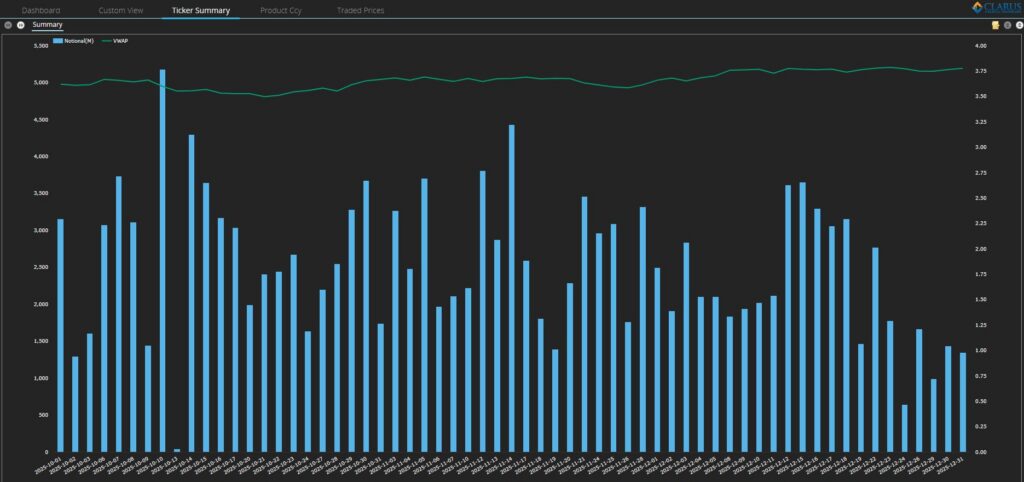Select the Ticker Summary tab
Screen dimensions: 1024x482
pos(201,10)
